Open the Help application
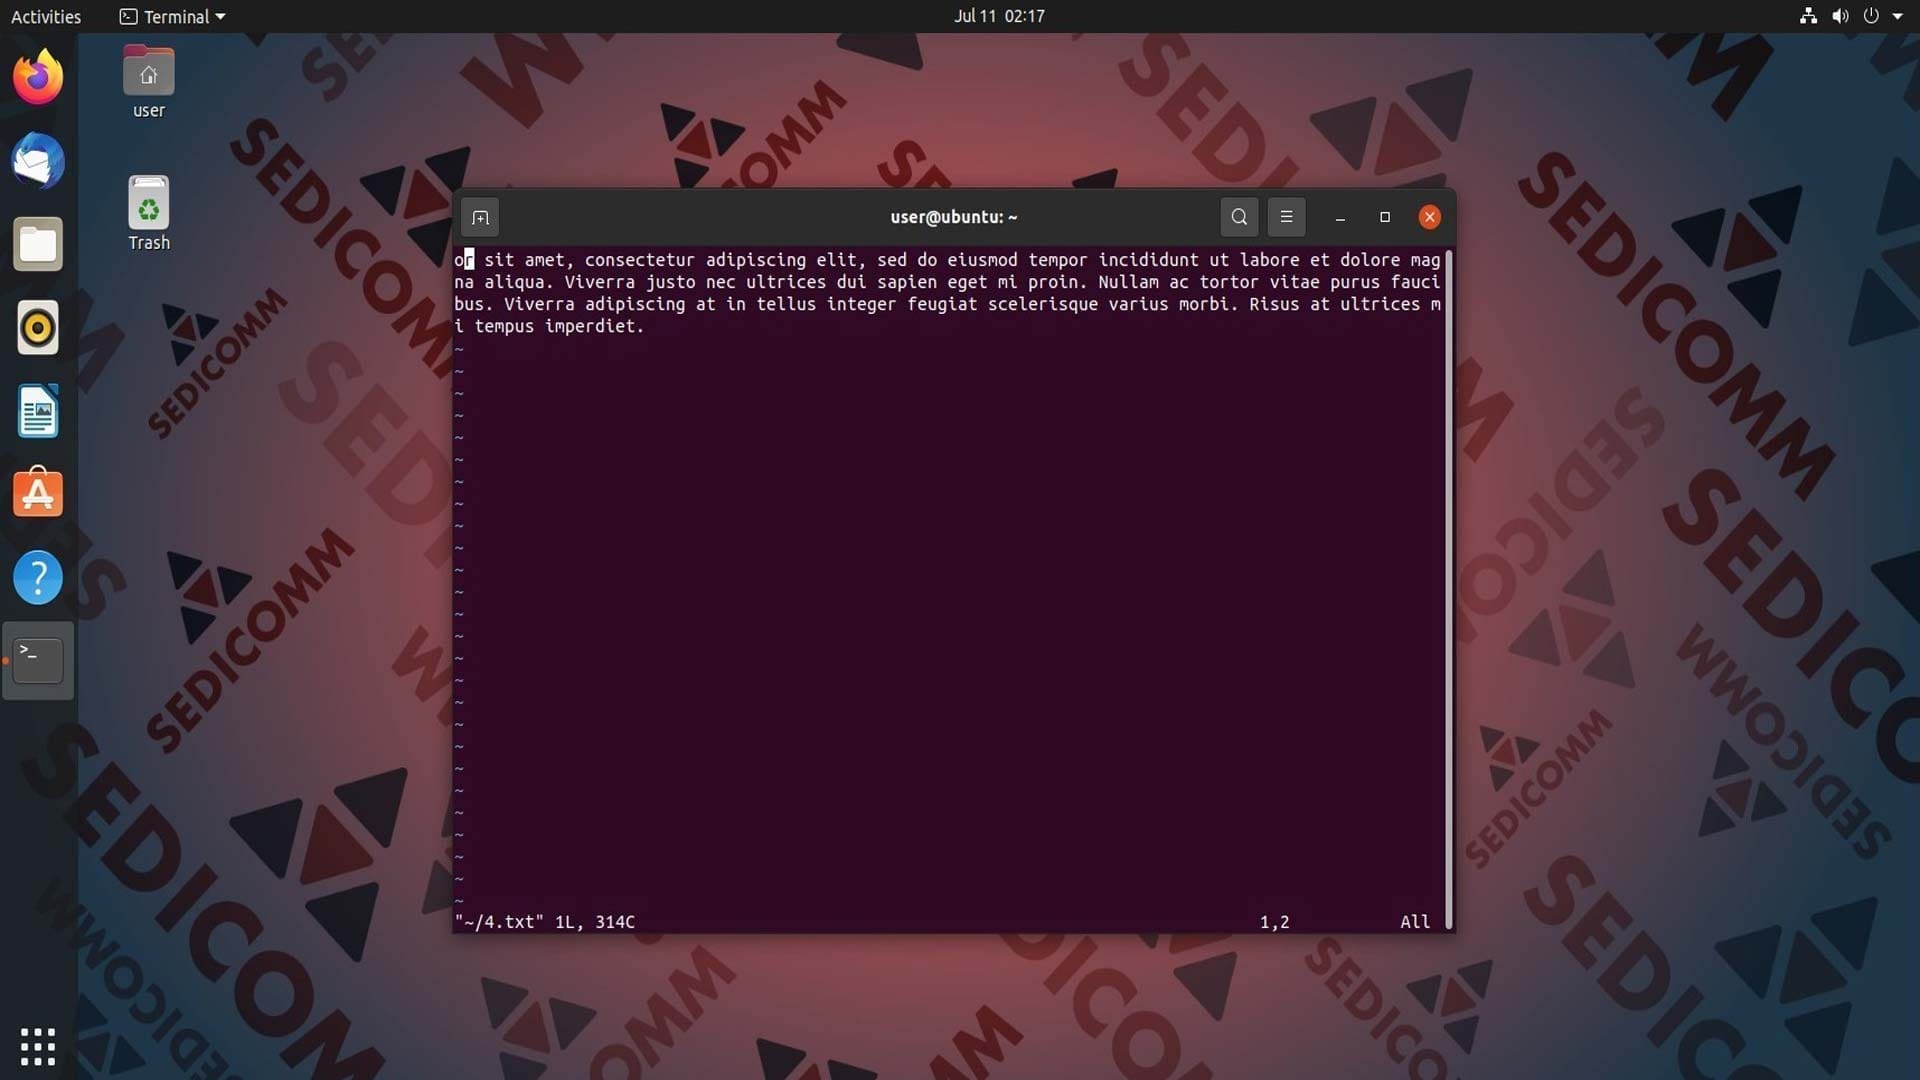Viewport: 1920px width, 1080px height. pos(38,577)
